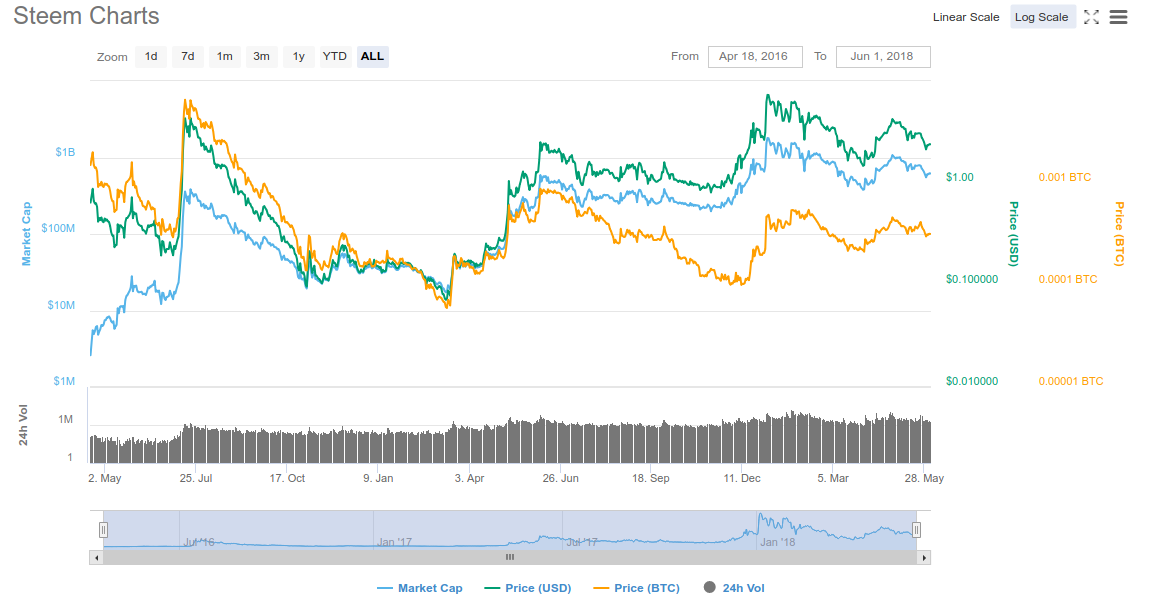Click the 0.0001 BTC axis label
This screenshot has height=601, width=1150.
point(1068,279)
